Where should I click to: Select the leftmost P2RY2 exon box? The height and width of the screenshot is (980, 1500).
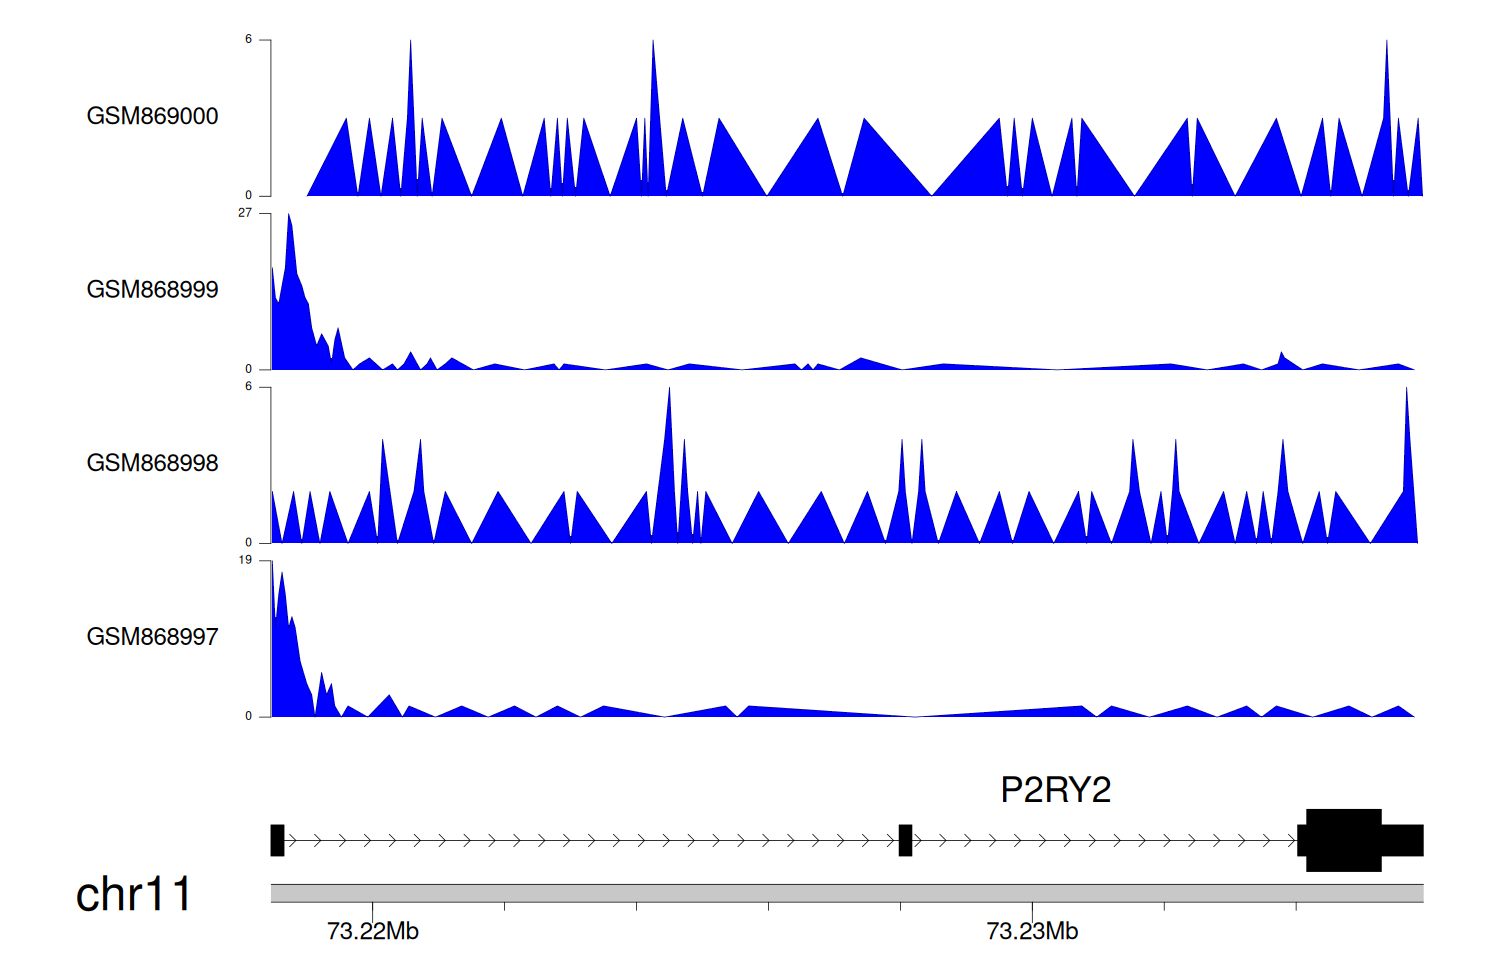[277, 840]
